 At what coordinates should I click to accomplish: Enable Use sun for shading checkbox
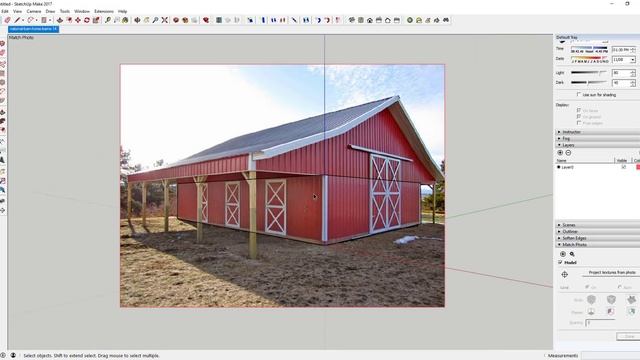coord(579,94)
